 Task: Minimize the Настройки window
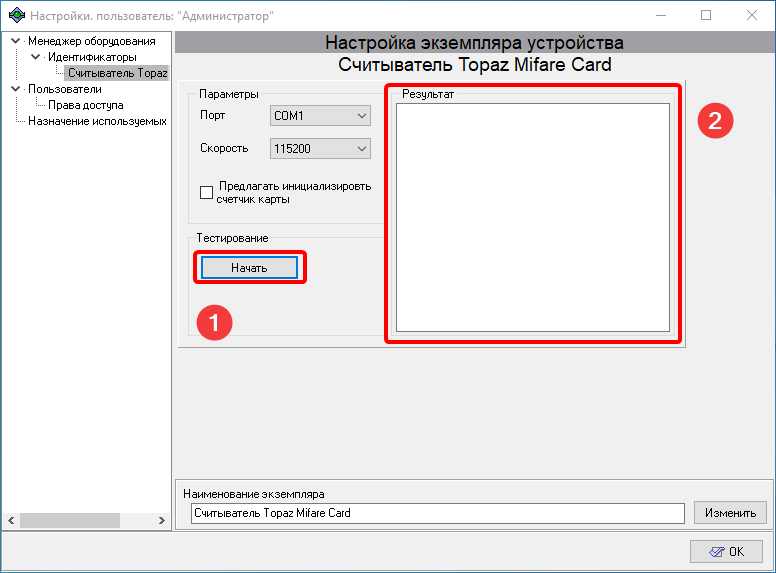[x=661, y=15]
